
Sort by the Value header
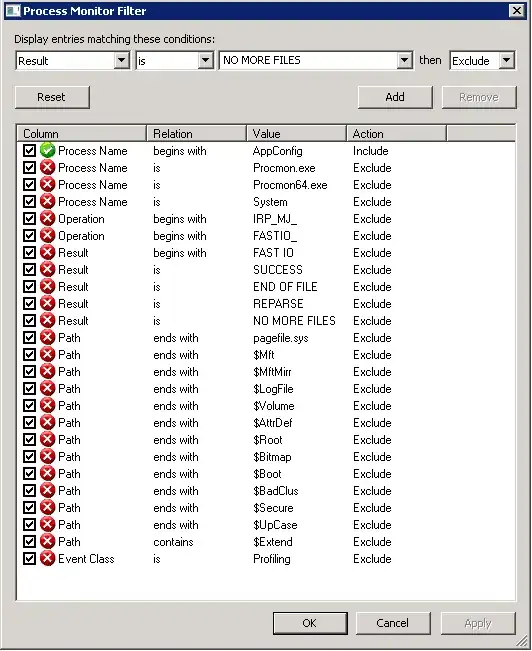click(297, 134)
